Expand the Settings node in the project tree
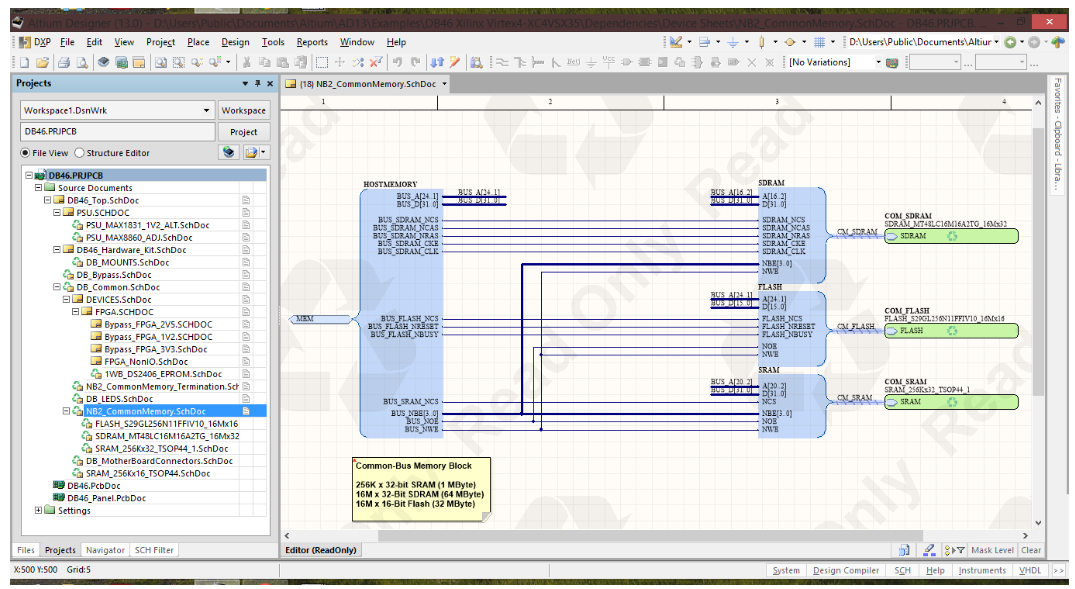Viewport: 1075px width, 589px height. [38, 510]
